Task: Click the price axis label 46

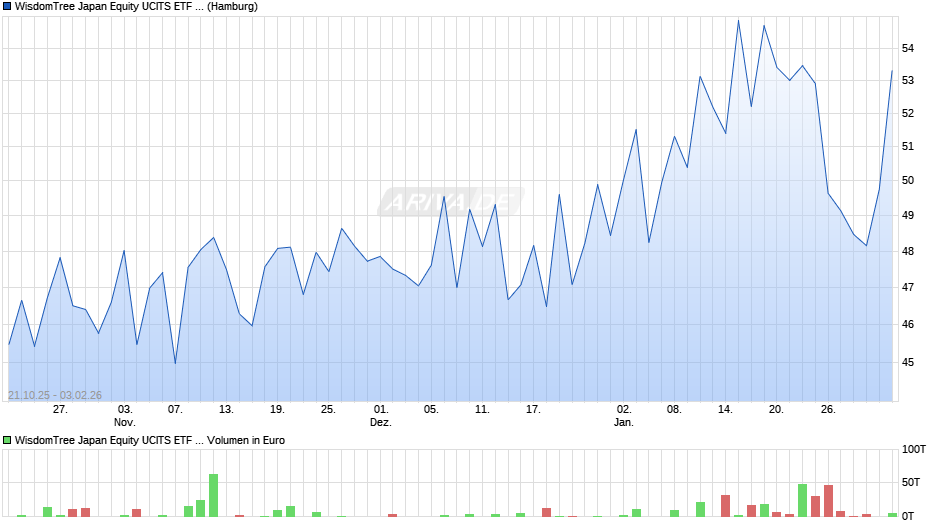Action: (x=908, y=324)
